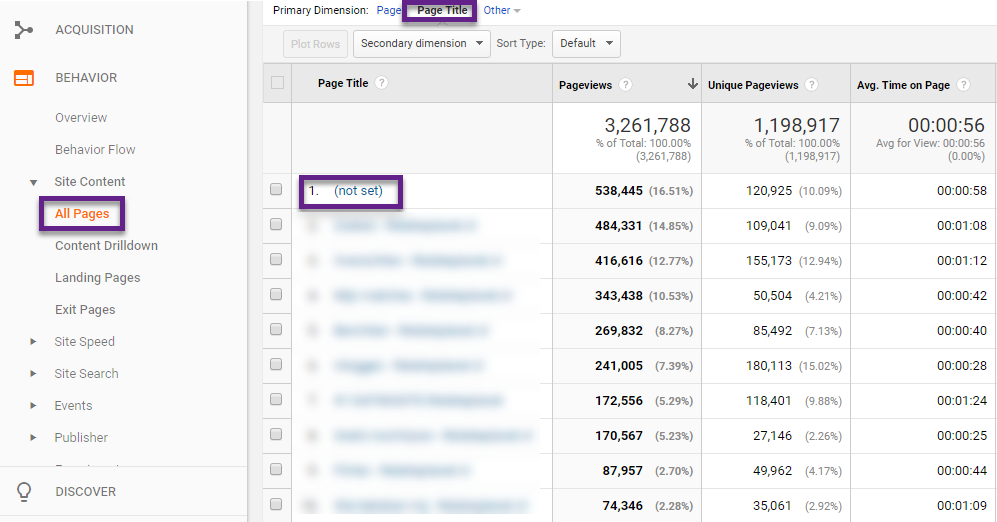Open All Pages report in sidebar
Image resolution: width=997 pixels, height=522 pixels.
pyautogui.click(x=82, y=214)
